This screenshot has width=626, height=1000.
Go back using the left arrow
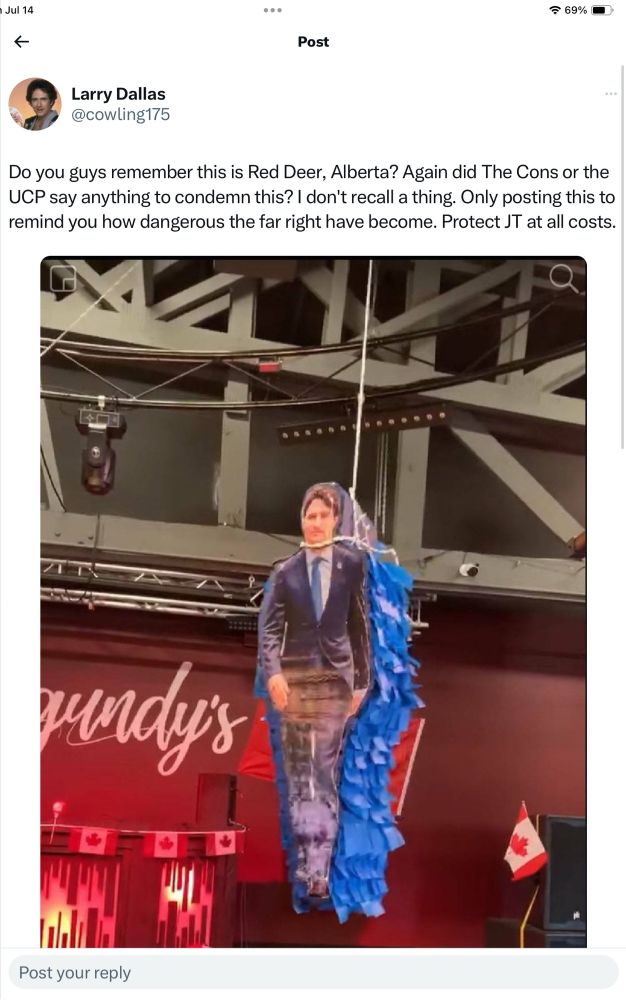[x=22, y=41]
